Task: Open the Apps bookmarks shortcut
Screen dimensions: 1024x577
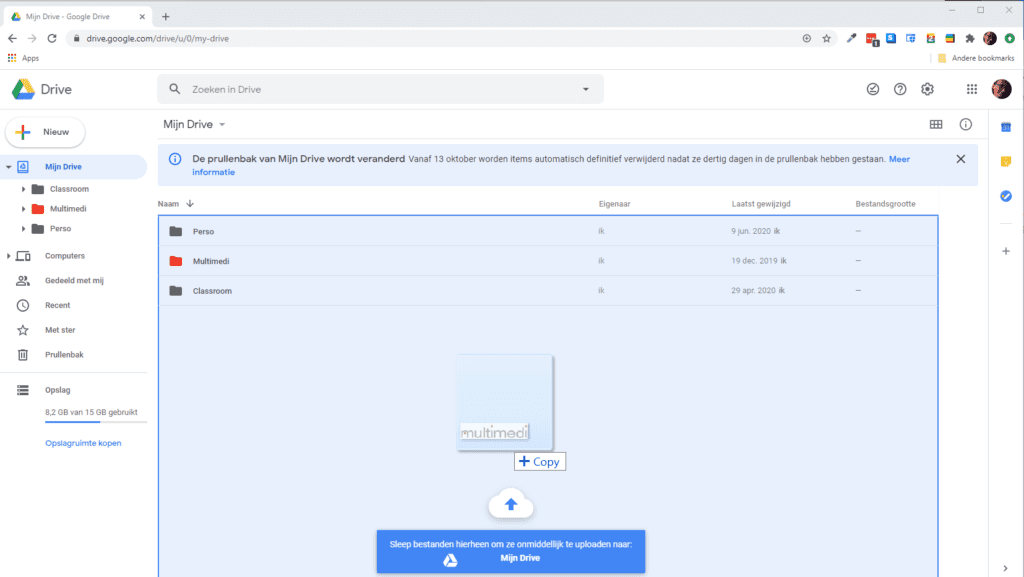Action: point(23,58)
